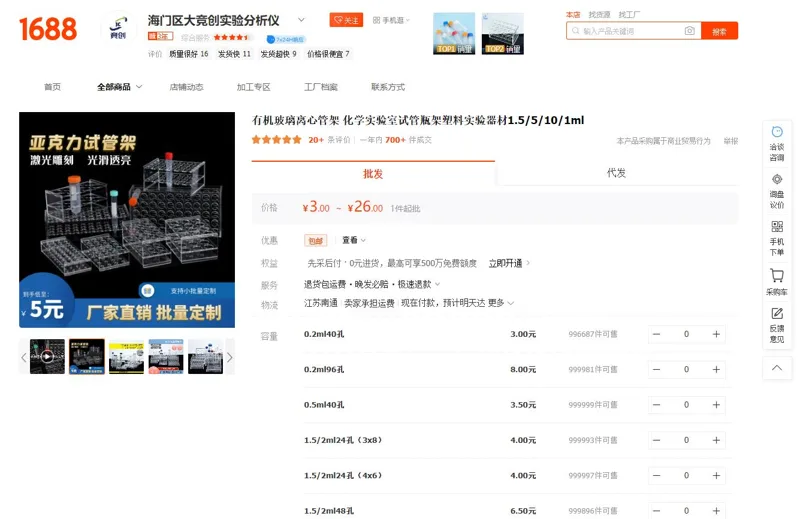The image size is (800, 519).
Task: Open the 联系方式 nav item
Action: 388,87
